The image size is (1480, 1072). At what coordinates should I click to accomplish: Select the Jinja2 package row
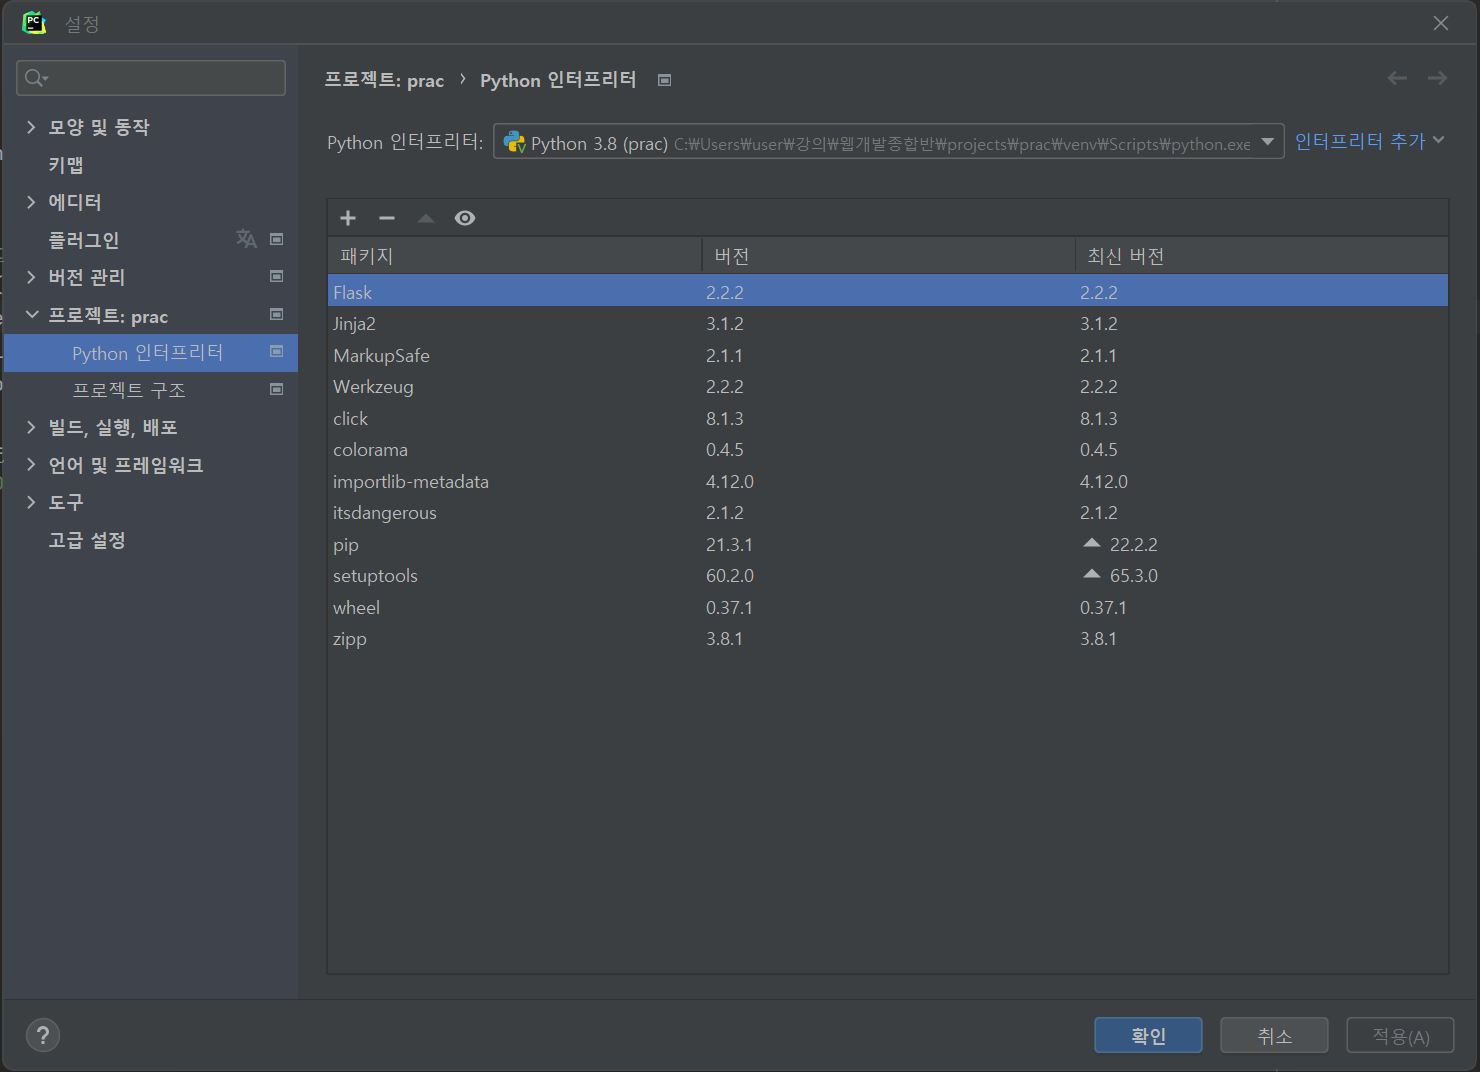(888, 324)
